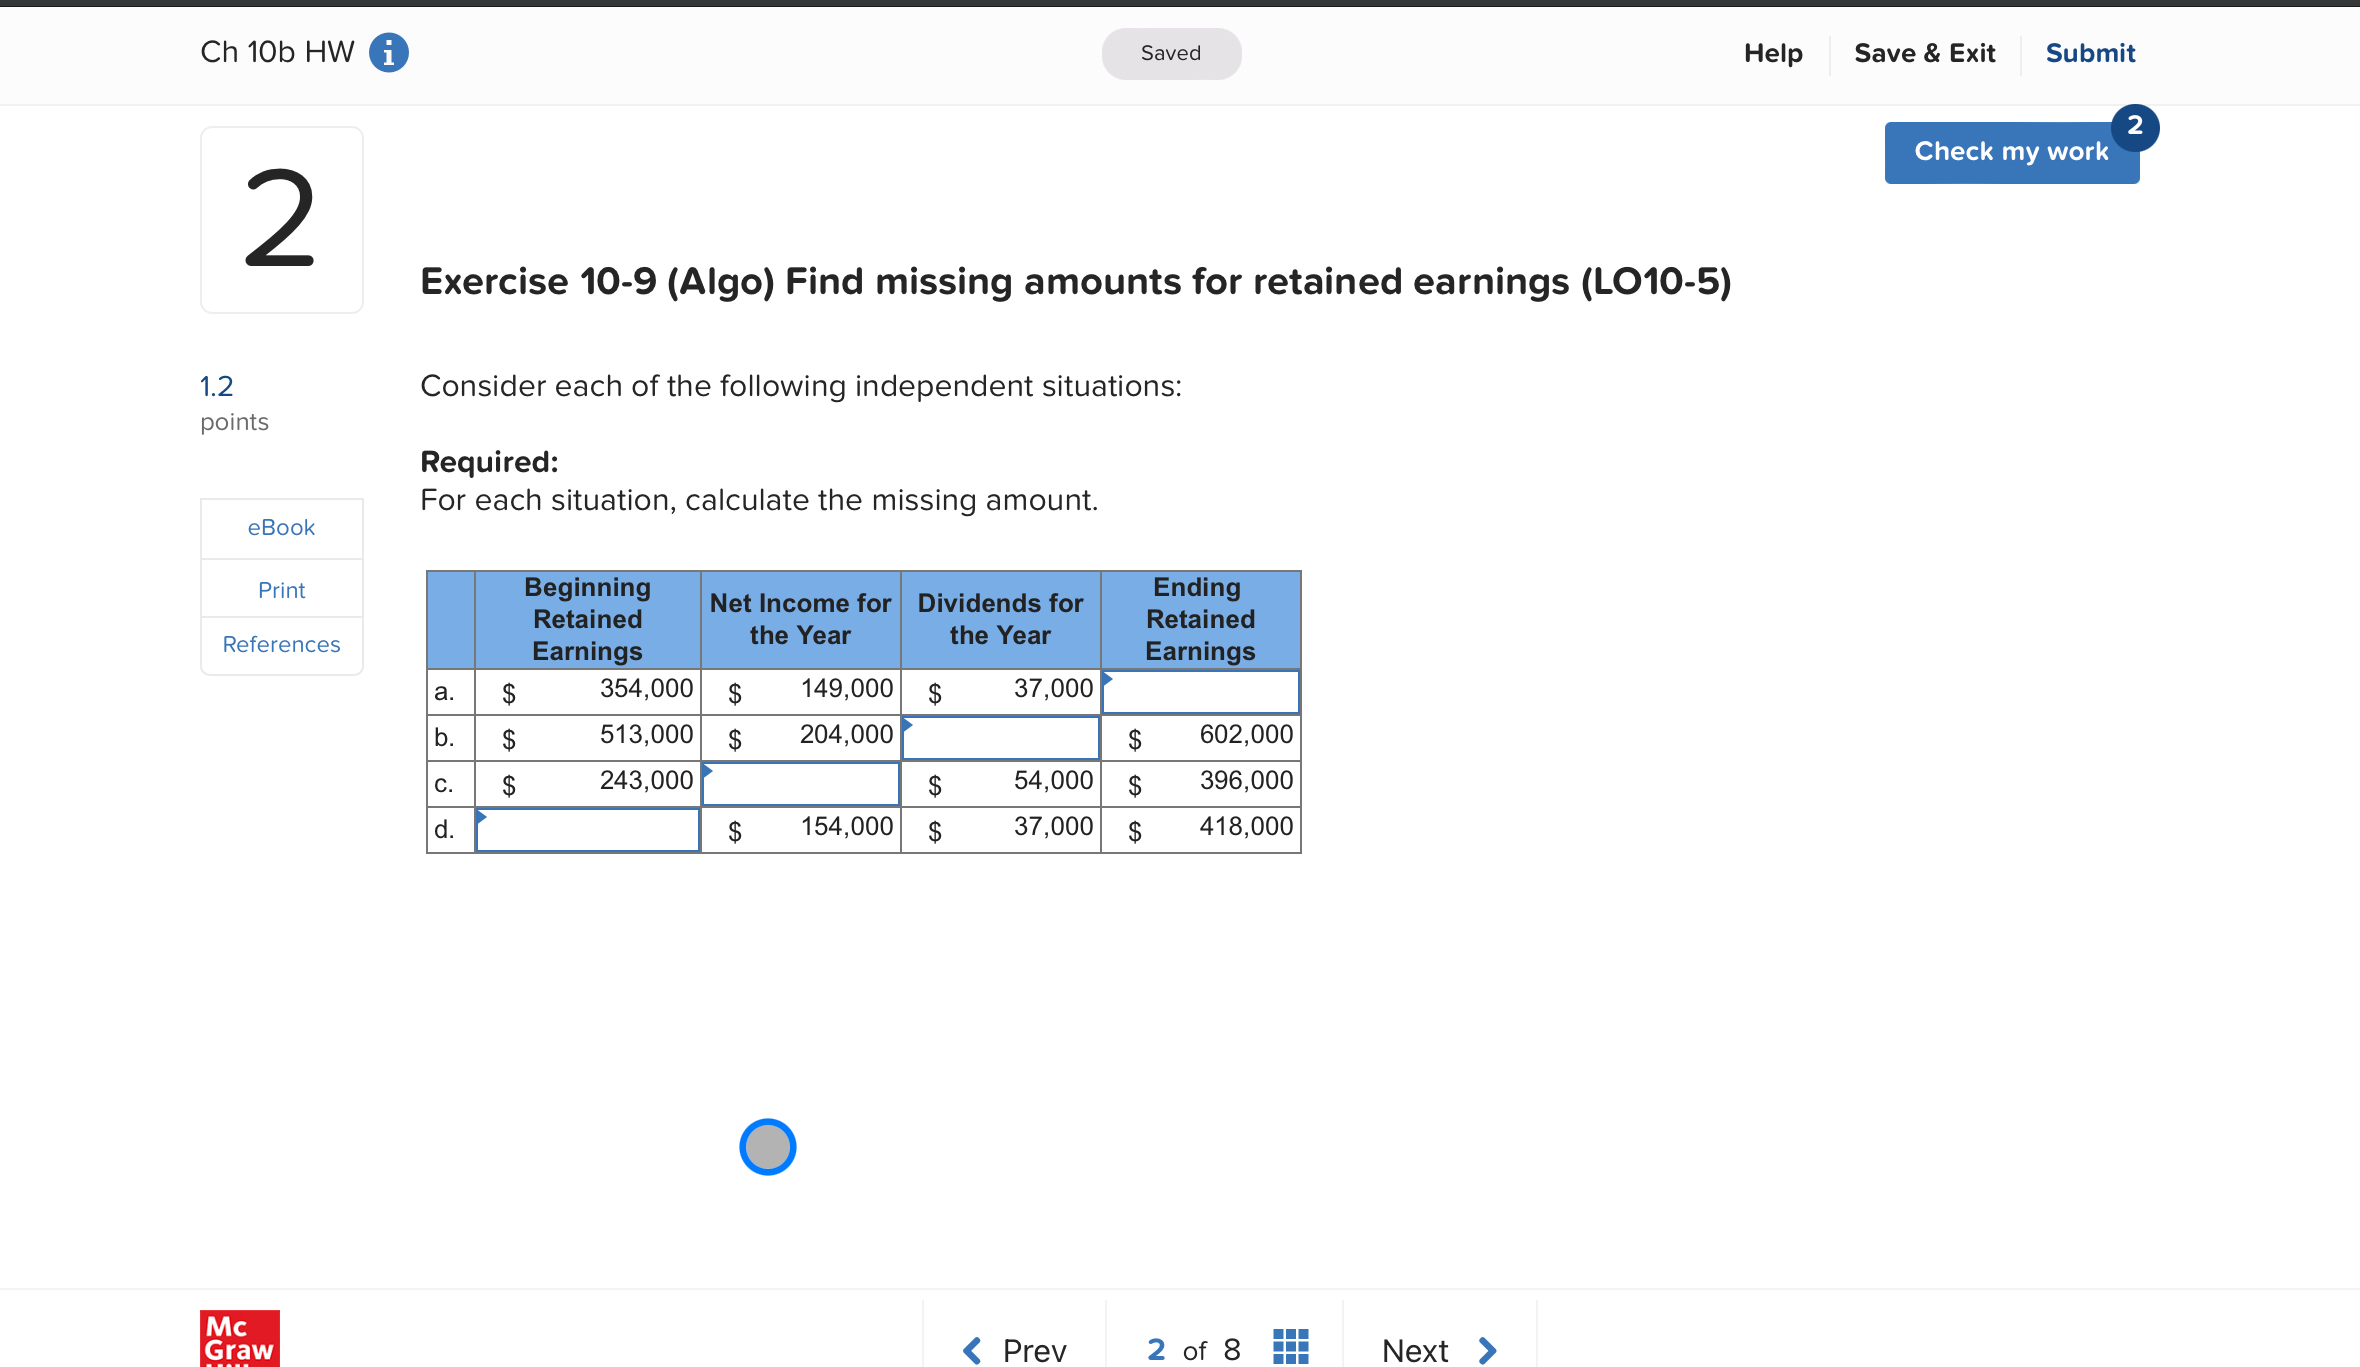Click the blue flag marker in row c's net income cell

point(707,769)
